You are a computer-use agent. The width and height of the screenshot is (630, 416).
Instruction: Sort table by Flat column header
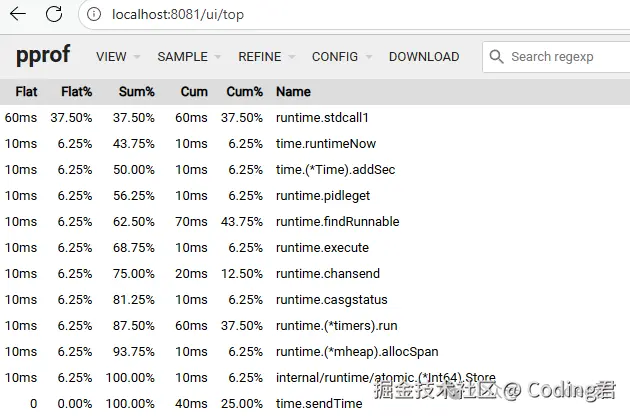pyautogui.click(x=26, y=91)
